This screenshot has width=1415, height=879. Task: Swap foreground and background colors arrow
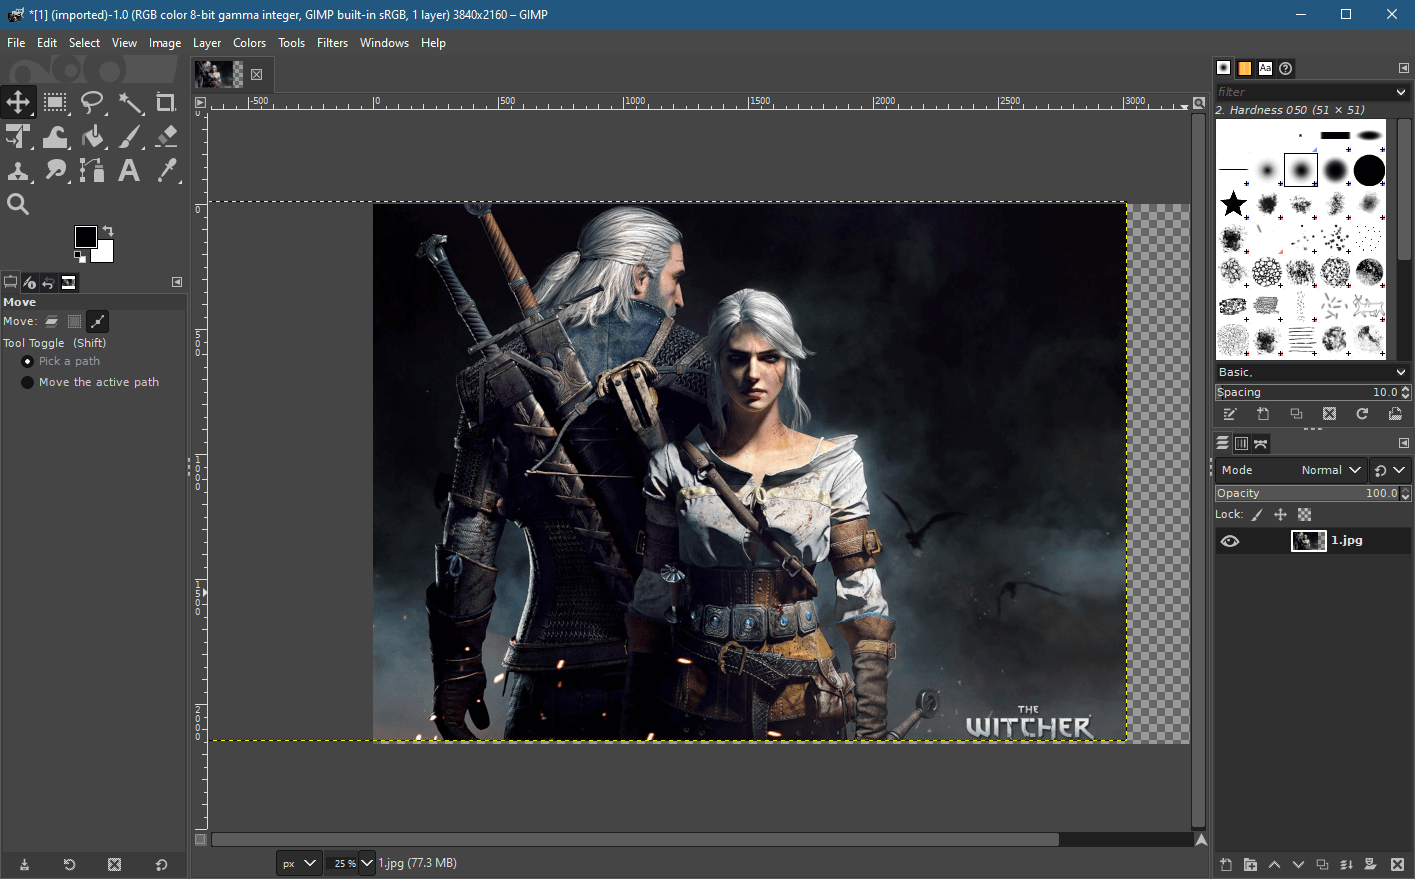(x=108, y=231)
